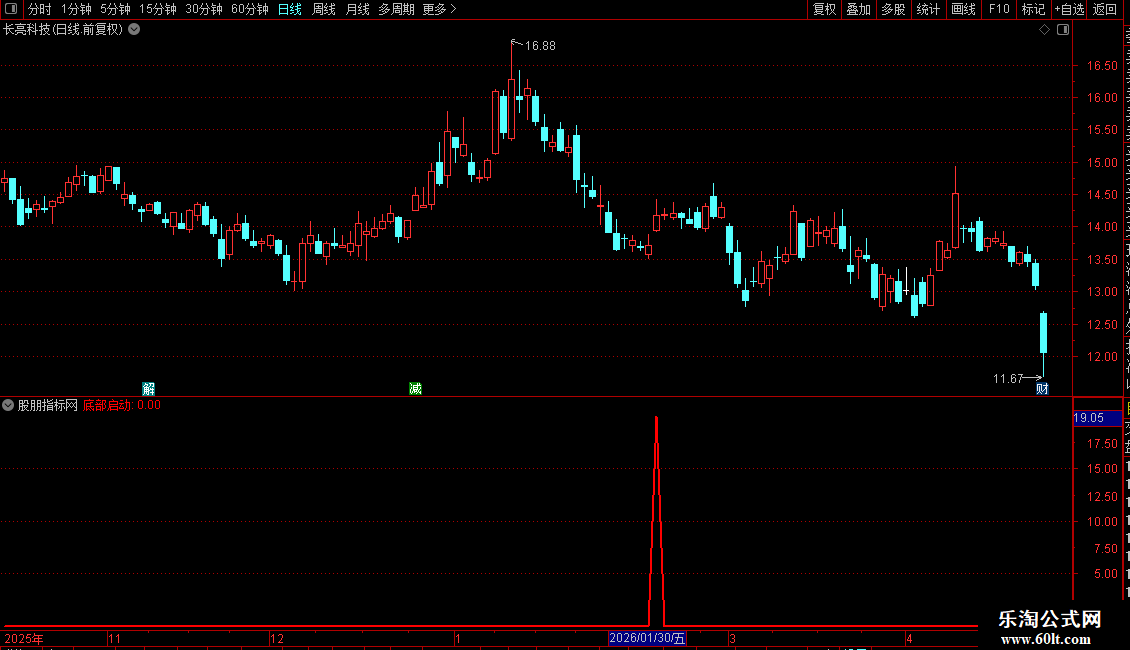Switch to 周线 weekly chart

[x=324, y=9]
